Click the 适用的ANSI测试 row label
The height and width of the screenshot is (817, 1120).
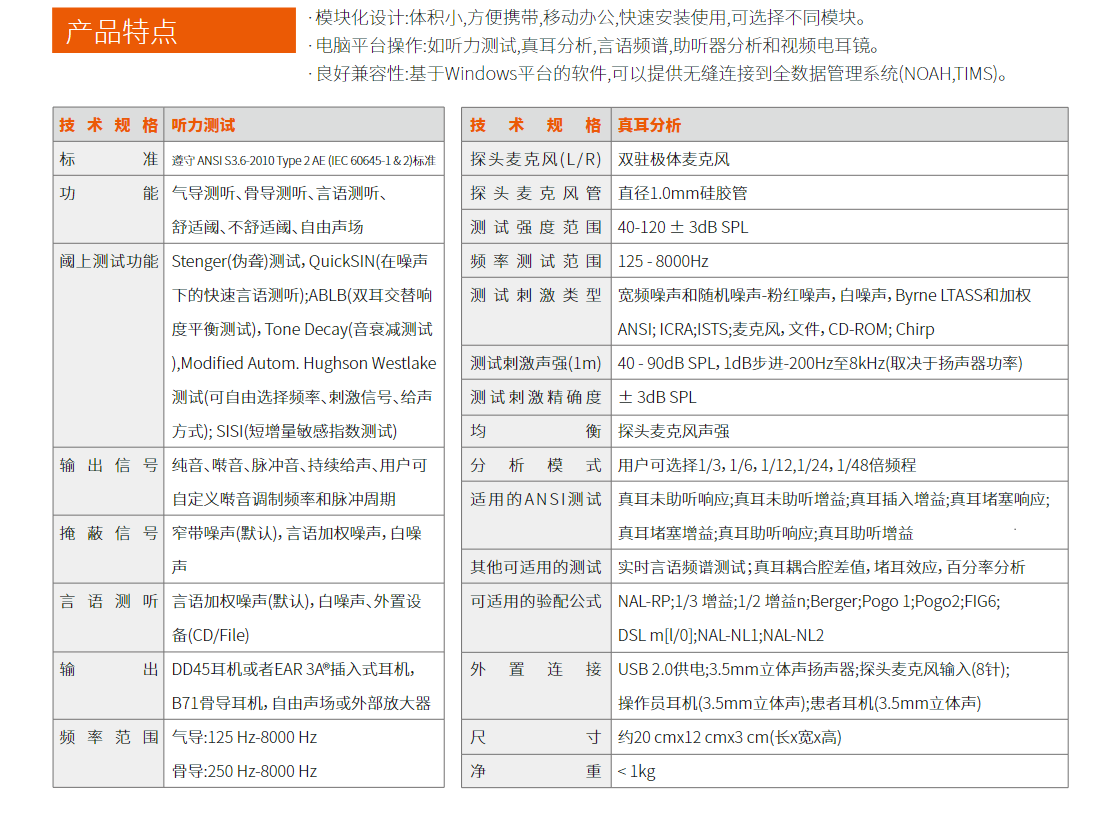(x=536, y=499)
